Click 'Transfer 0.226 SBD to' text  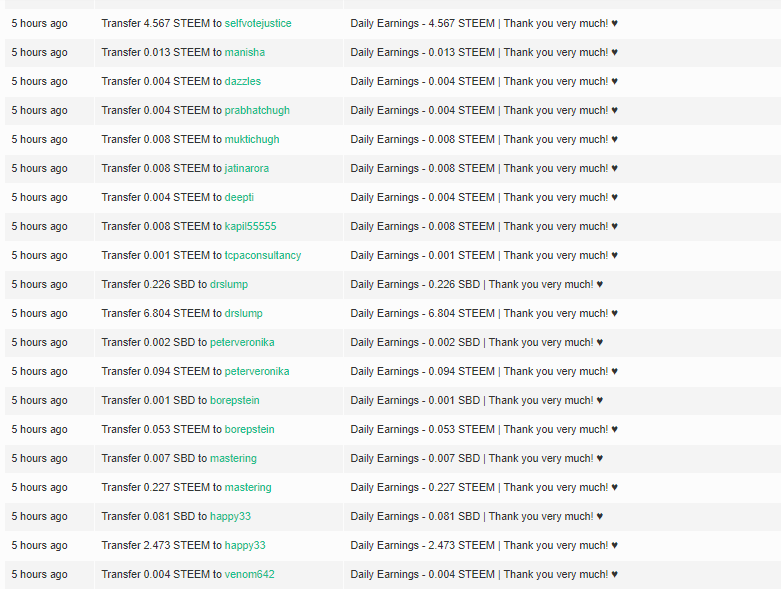tap(154, 284)
